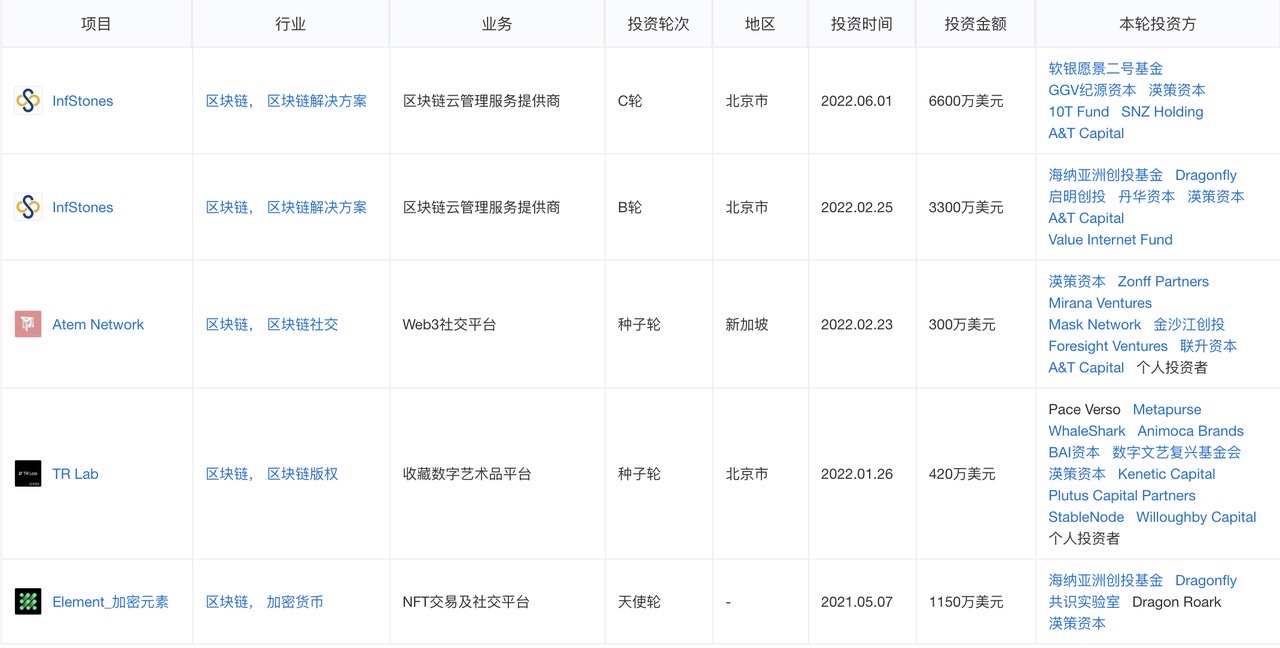Select the 天使轮 round cell
Viewport: 1280px width, 648px height.
click(x=639, y=602)
